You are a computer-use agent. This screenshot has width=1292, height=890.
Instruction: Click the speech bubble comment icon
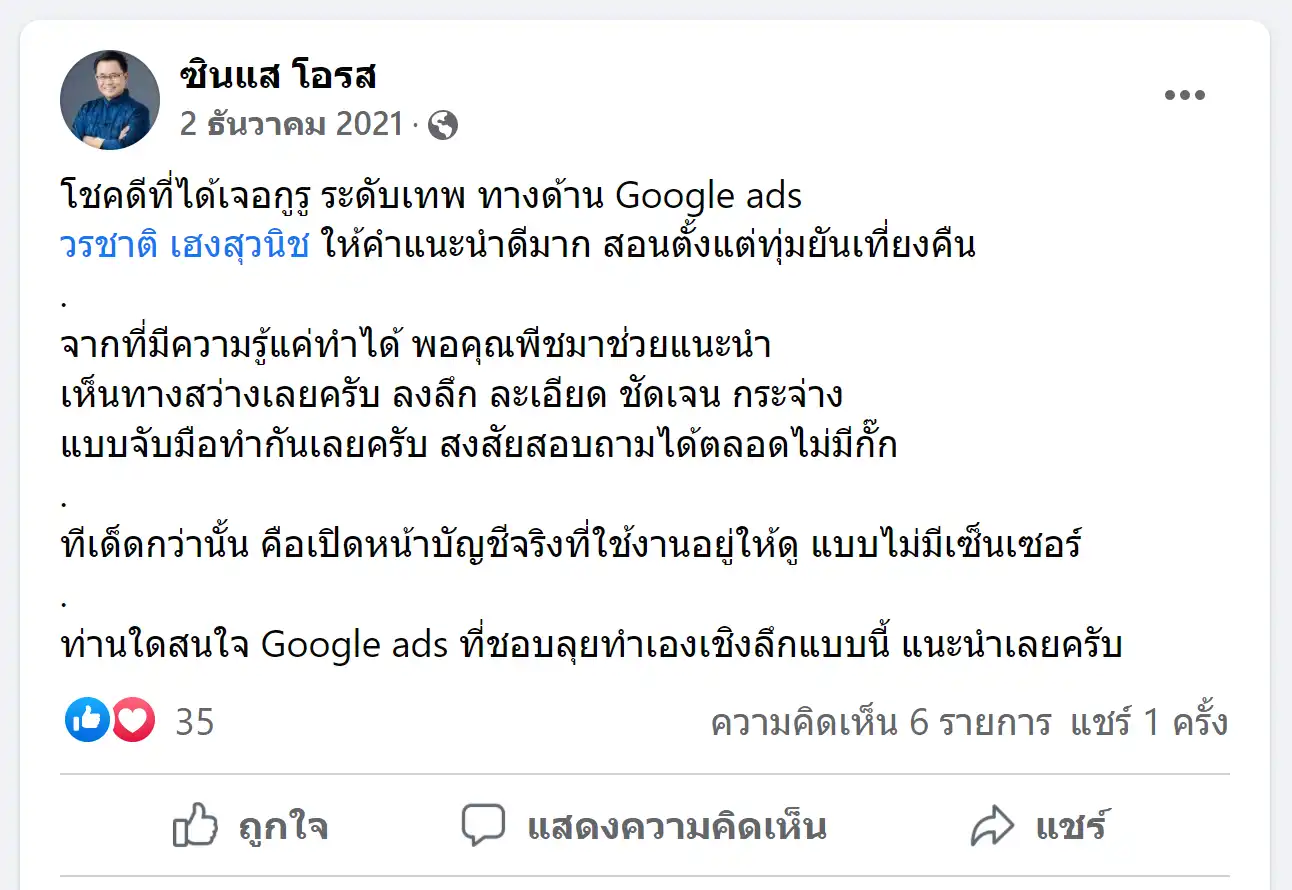click(x=483, y=826)
